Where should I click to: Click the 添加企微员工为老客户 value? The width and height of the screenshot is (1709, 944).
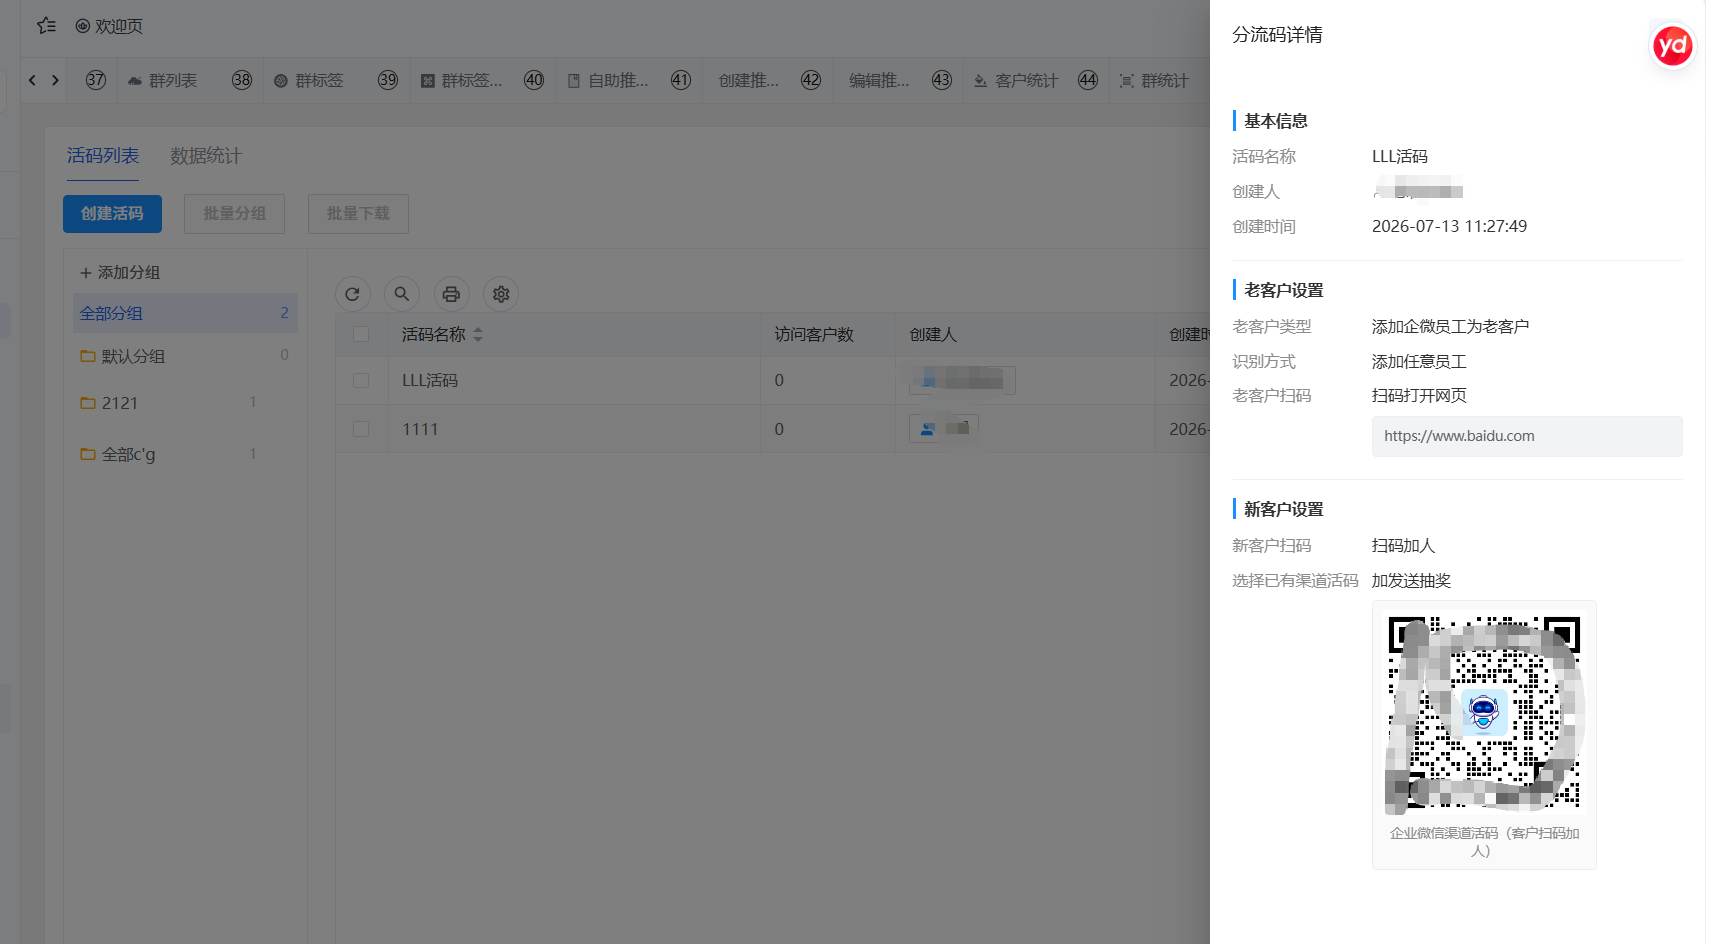click(1450, 326)
